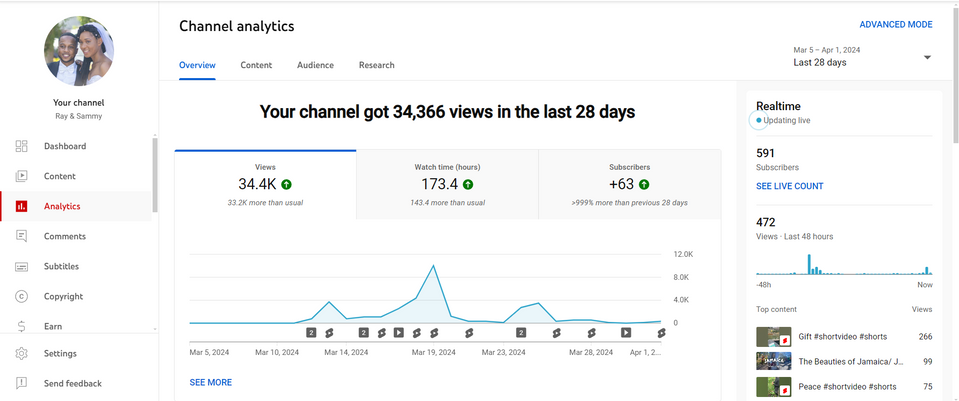Open the Dashboard sidebar icon
Viewport: 959px width, 401px height.
click(22, 146)
